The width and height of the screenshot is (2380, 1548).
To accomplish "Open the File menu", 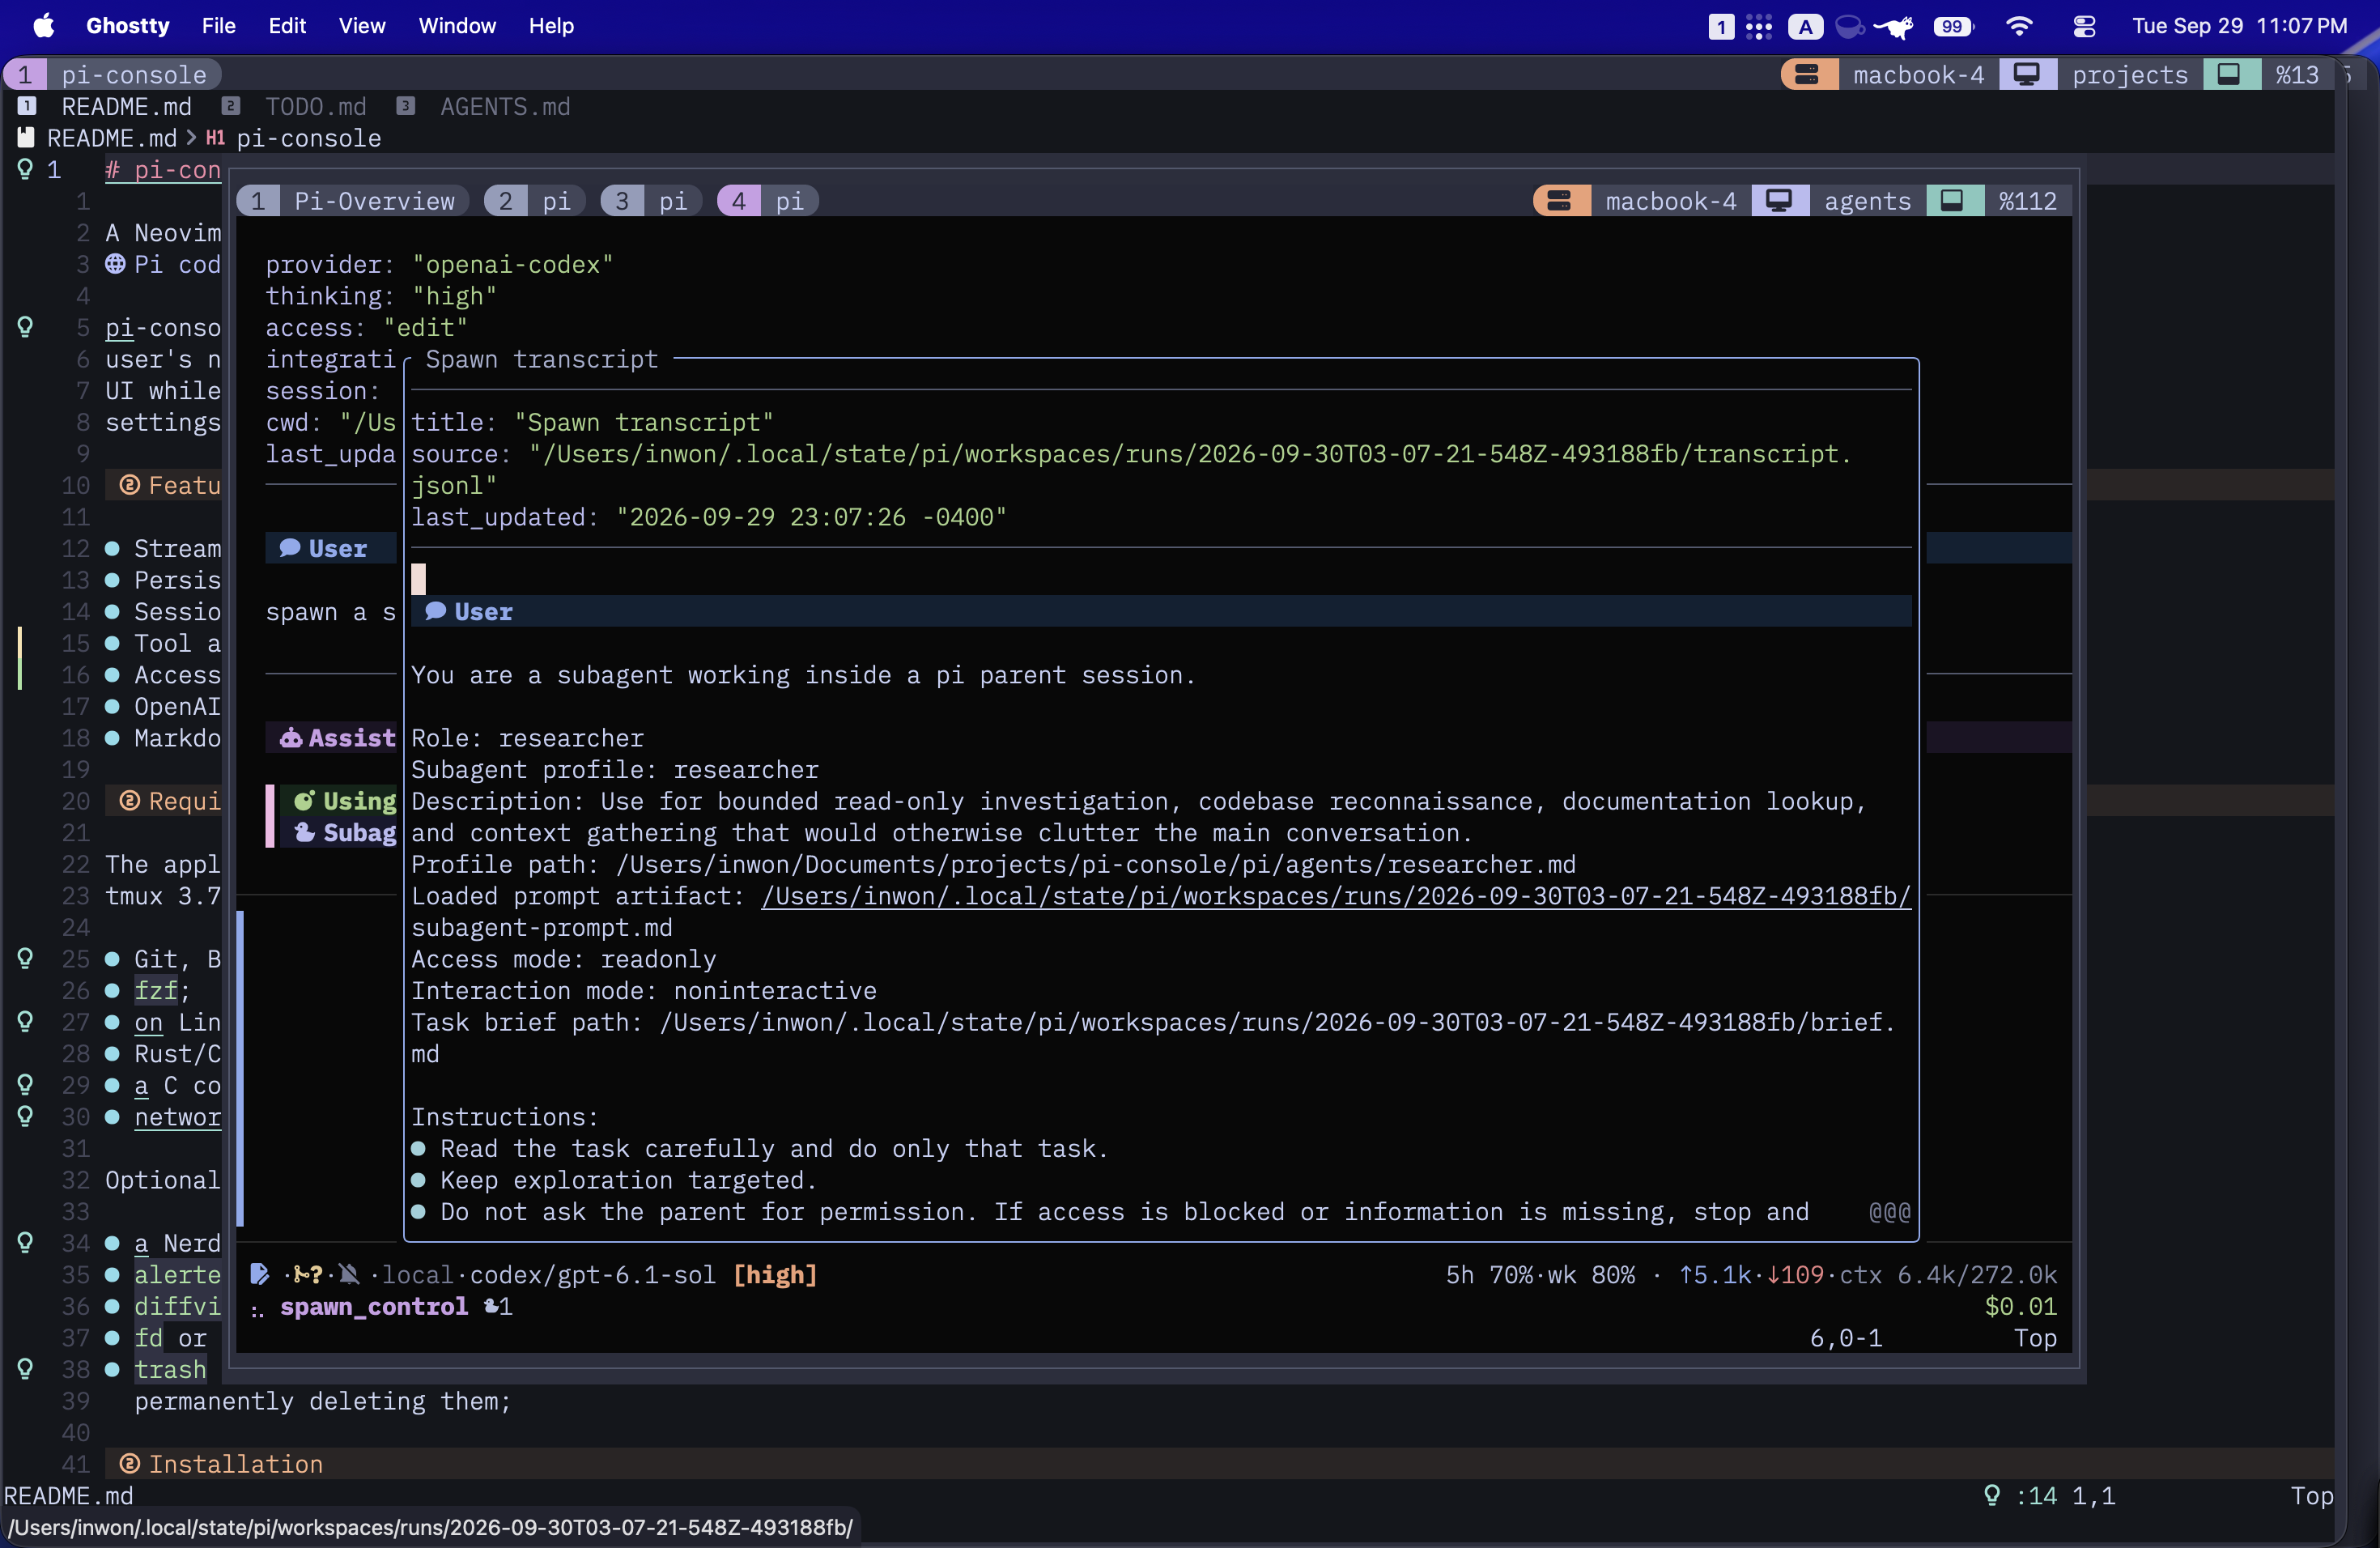I will 219,26.
